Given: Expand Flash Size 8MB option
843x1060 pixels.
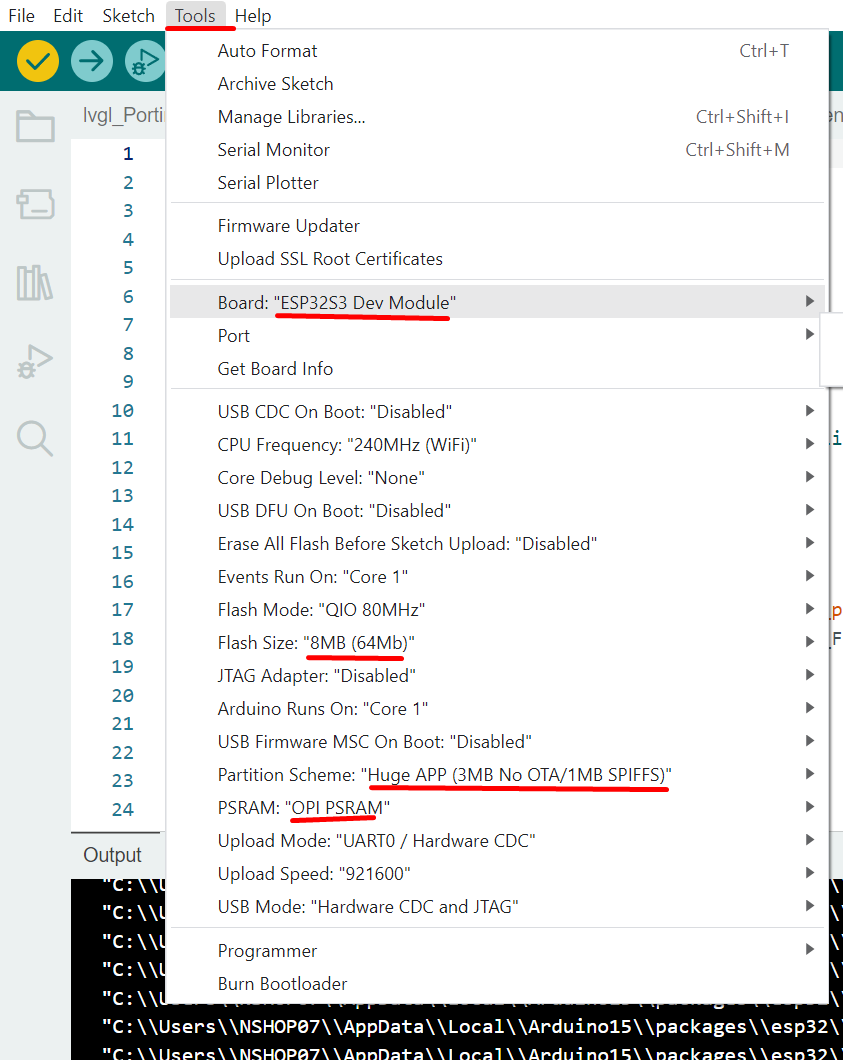Looking at the screenshot, I should click(497, 643).
